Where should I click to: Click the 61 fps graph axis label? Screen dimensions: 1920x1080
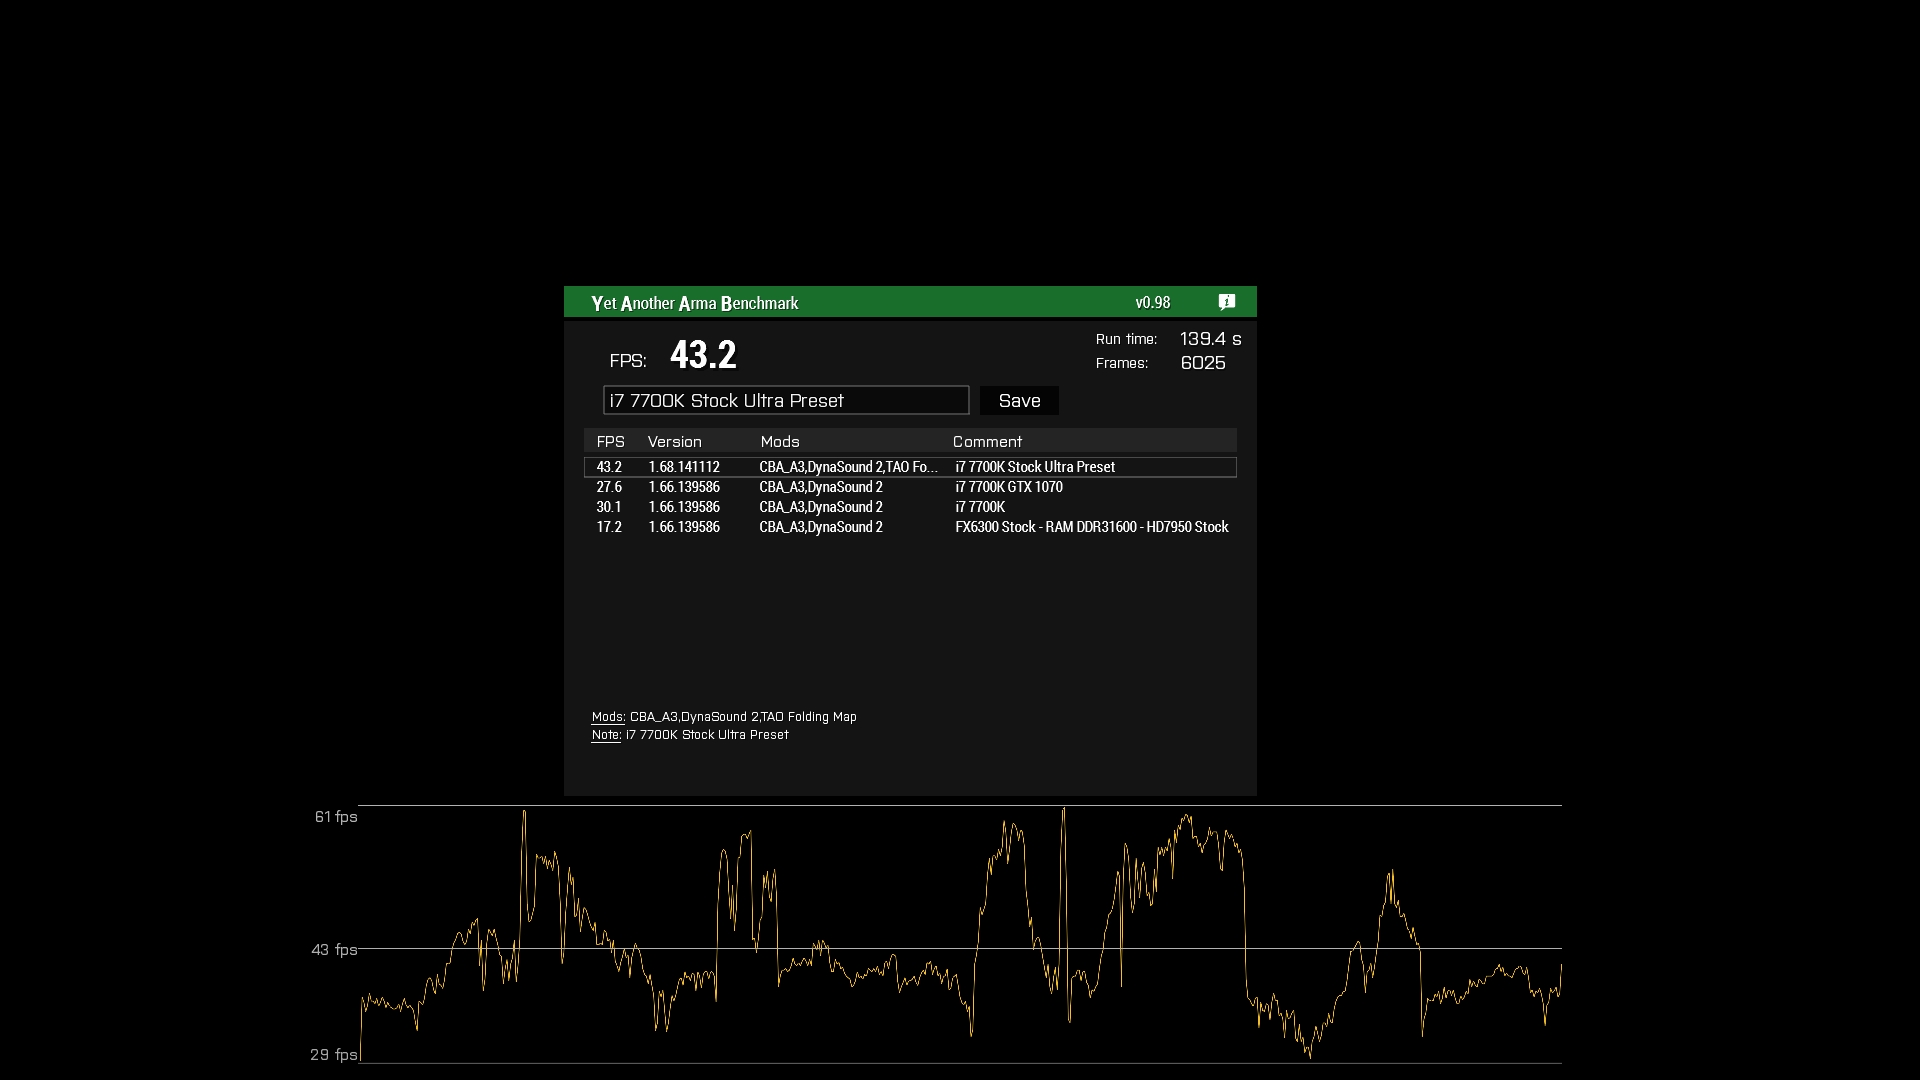pyautogui.click(x=335, y=817)
